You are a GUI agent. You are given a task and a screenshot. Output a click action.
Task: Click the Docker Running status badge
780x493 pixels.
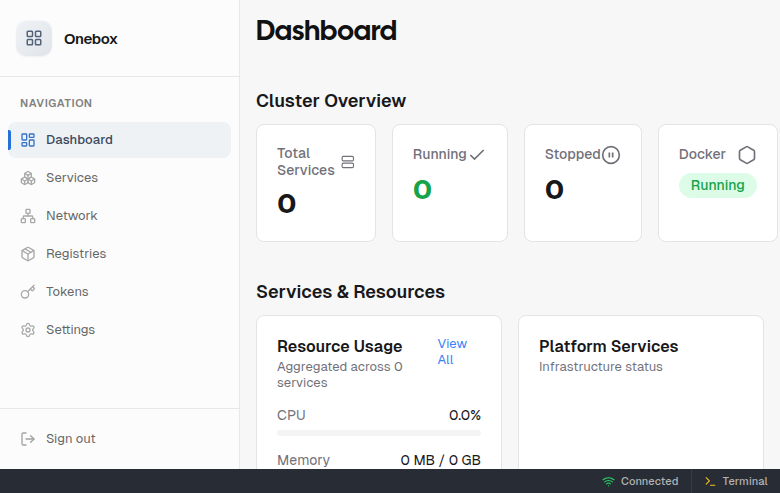pos(717,185)
